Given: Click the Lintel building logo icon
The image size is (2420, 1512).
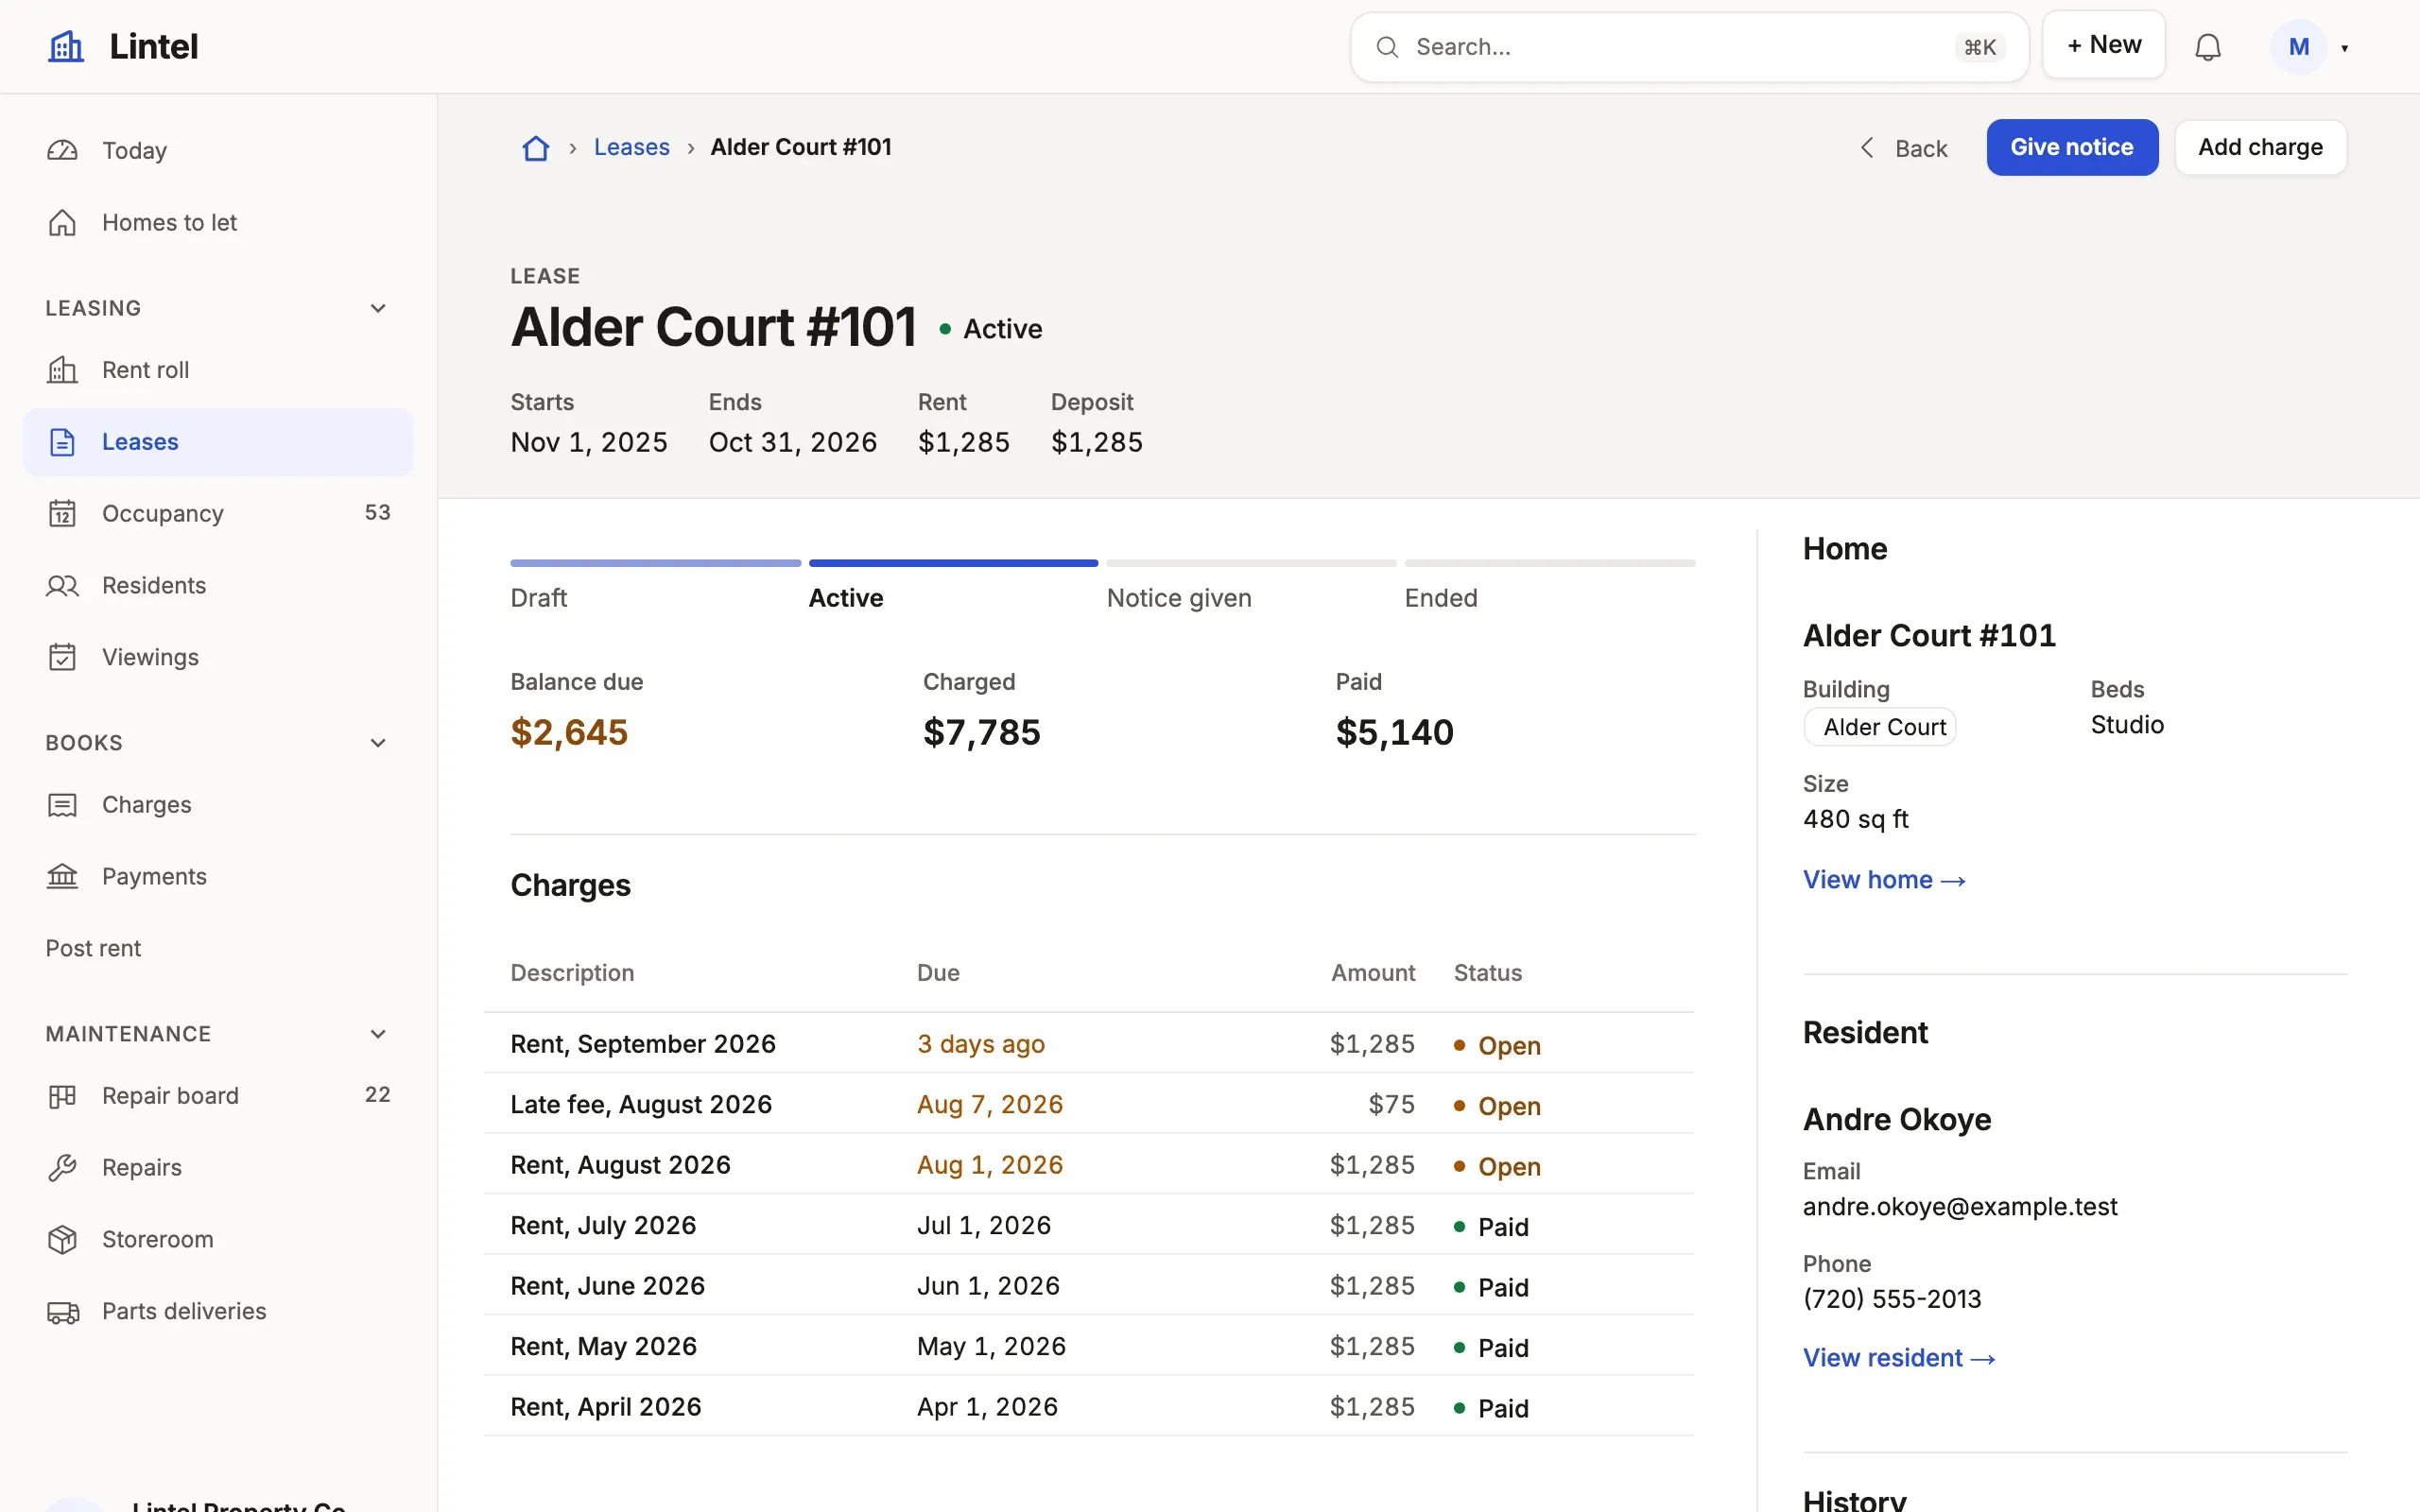Looking at the screenshot, I should [66, 46].
